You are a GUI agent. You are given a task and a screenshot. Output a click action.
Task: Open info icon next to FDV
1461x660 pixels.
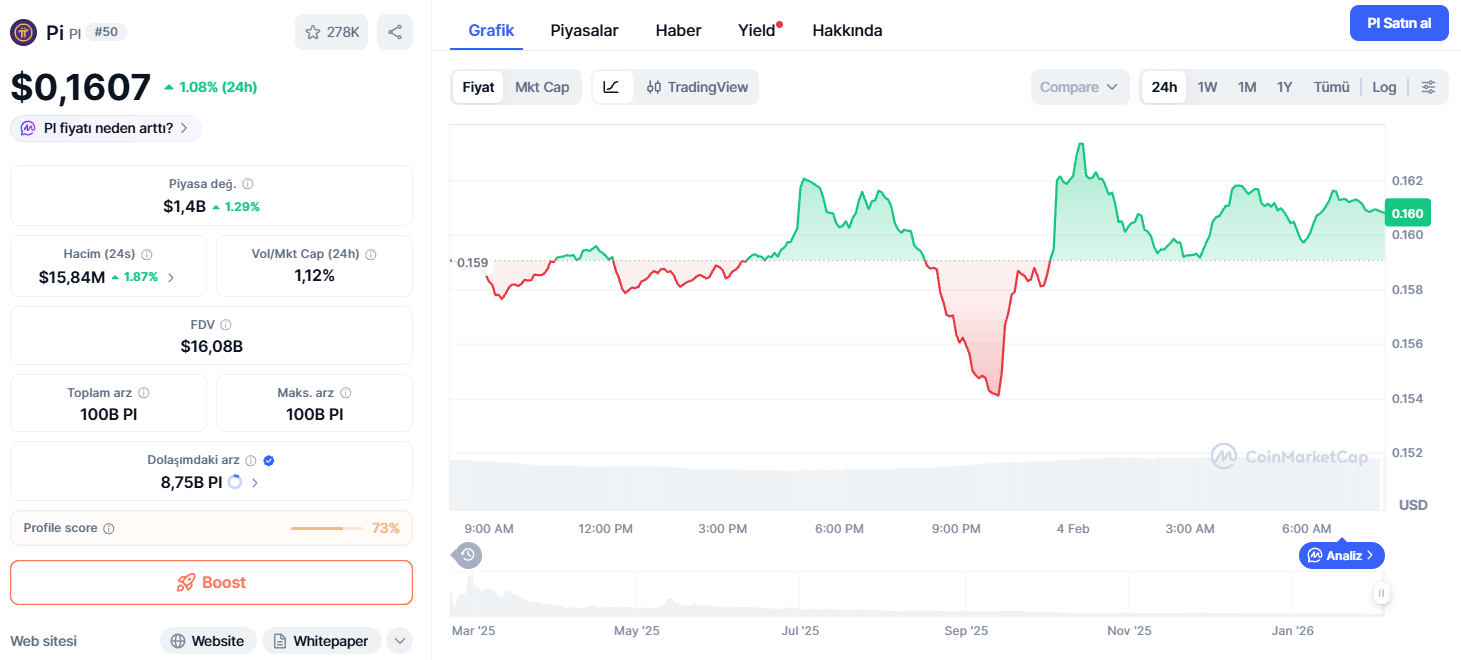[226, 325]
